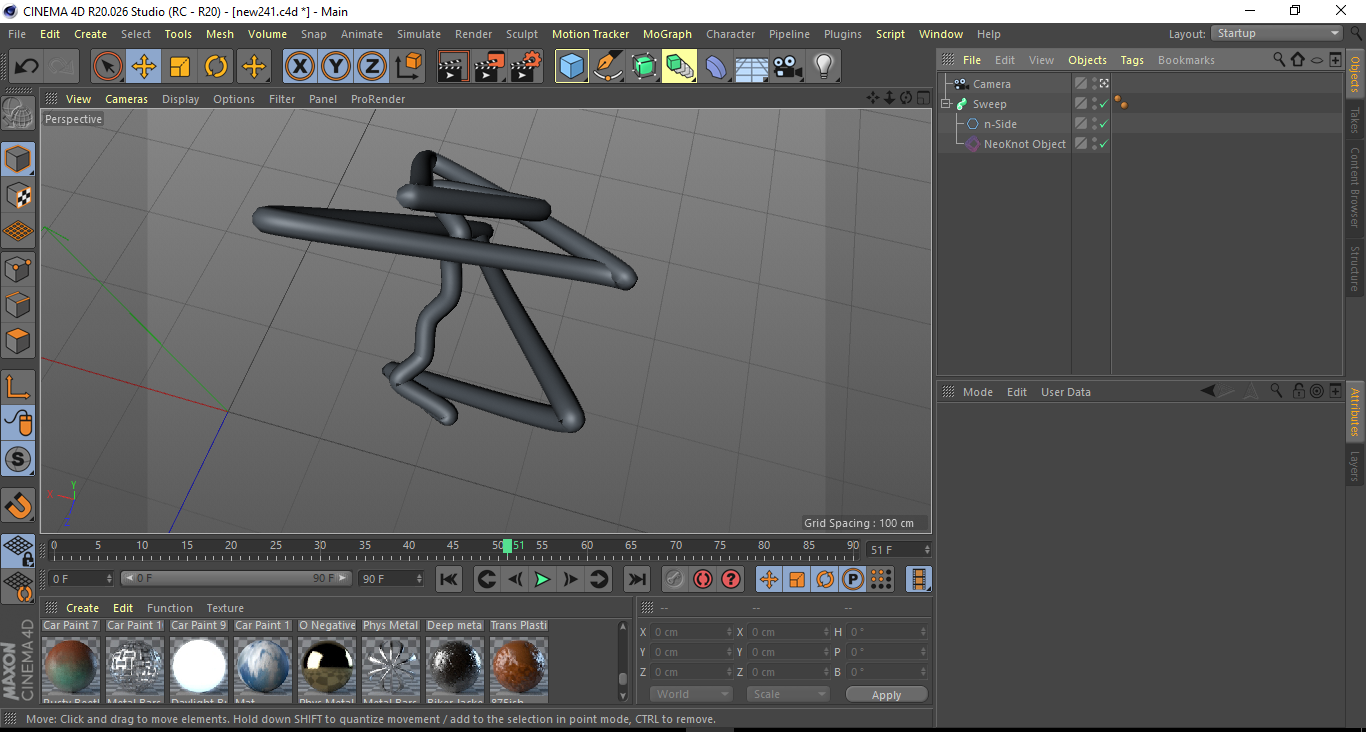1366x732 pixels.
Task: Toggle n-Side enabled checkmark
Action: pyautogui.click(x=1103, y=124)
